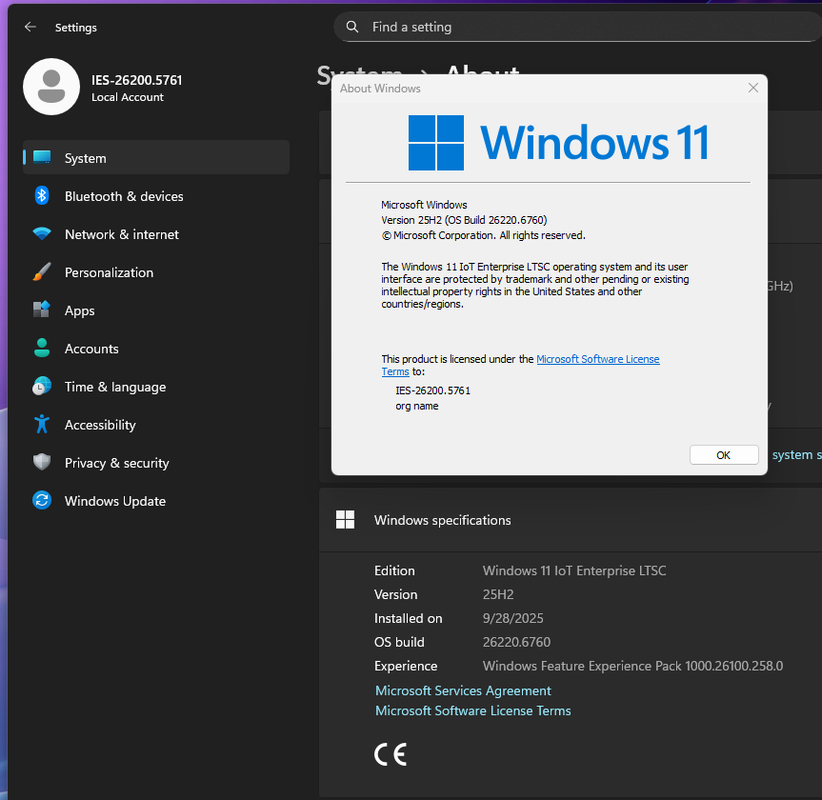Viewport: 822px width, 800px height.
Task: Click the Microsoft Windows line in dialog
Action: click(424, 204)
